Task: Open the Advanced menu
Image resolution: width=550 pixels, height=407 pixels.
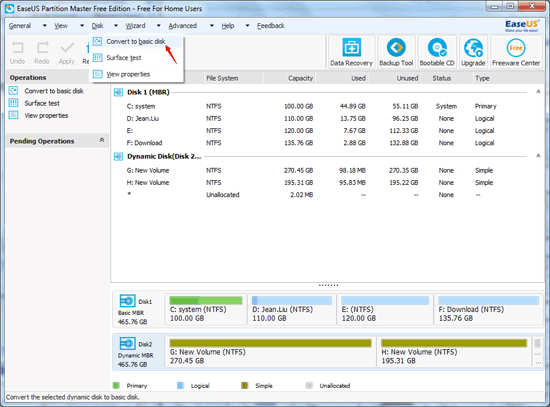Action: (x=182, y=26)
